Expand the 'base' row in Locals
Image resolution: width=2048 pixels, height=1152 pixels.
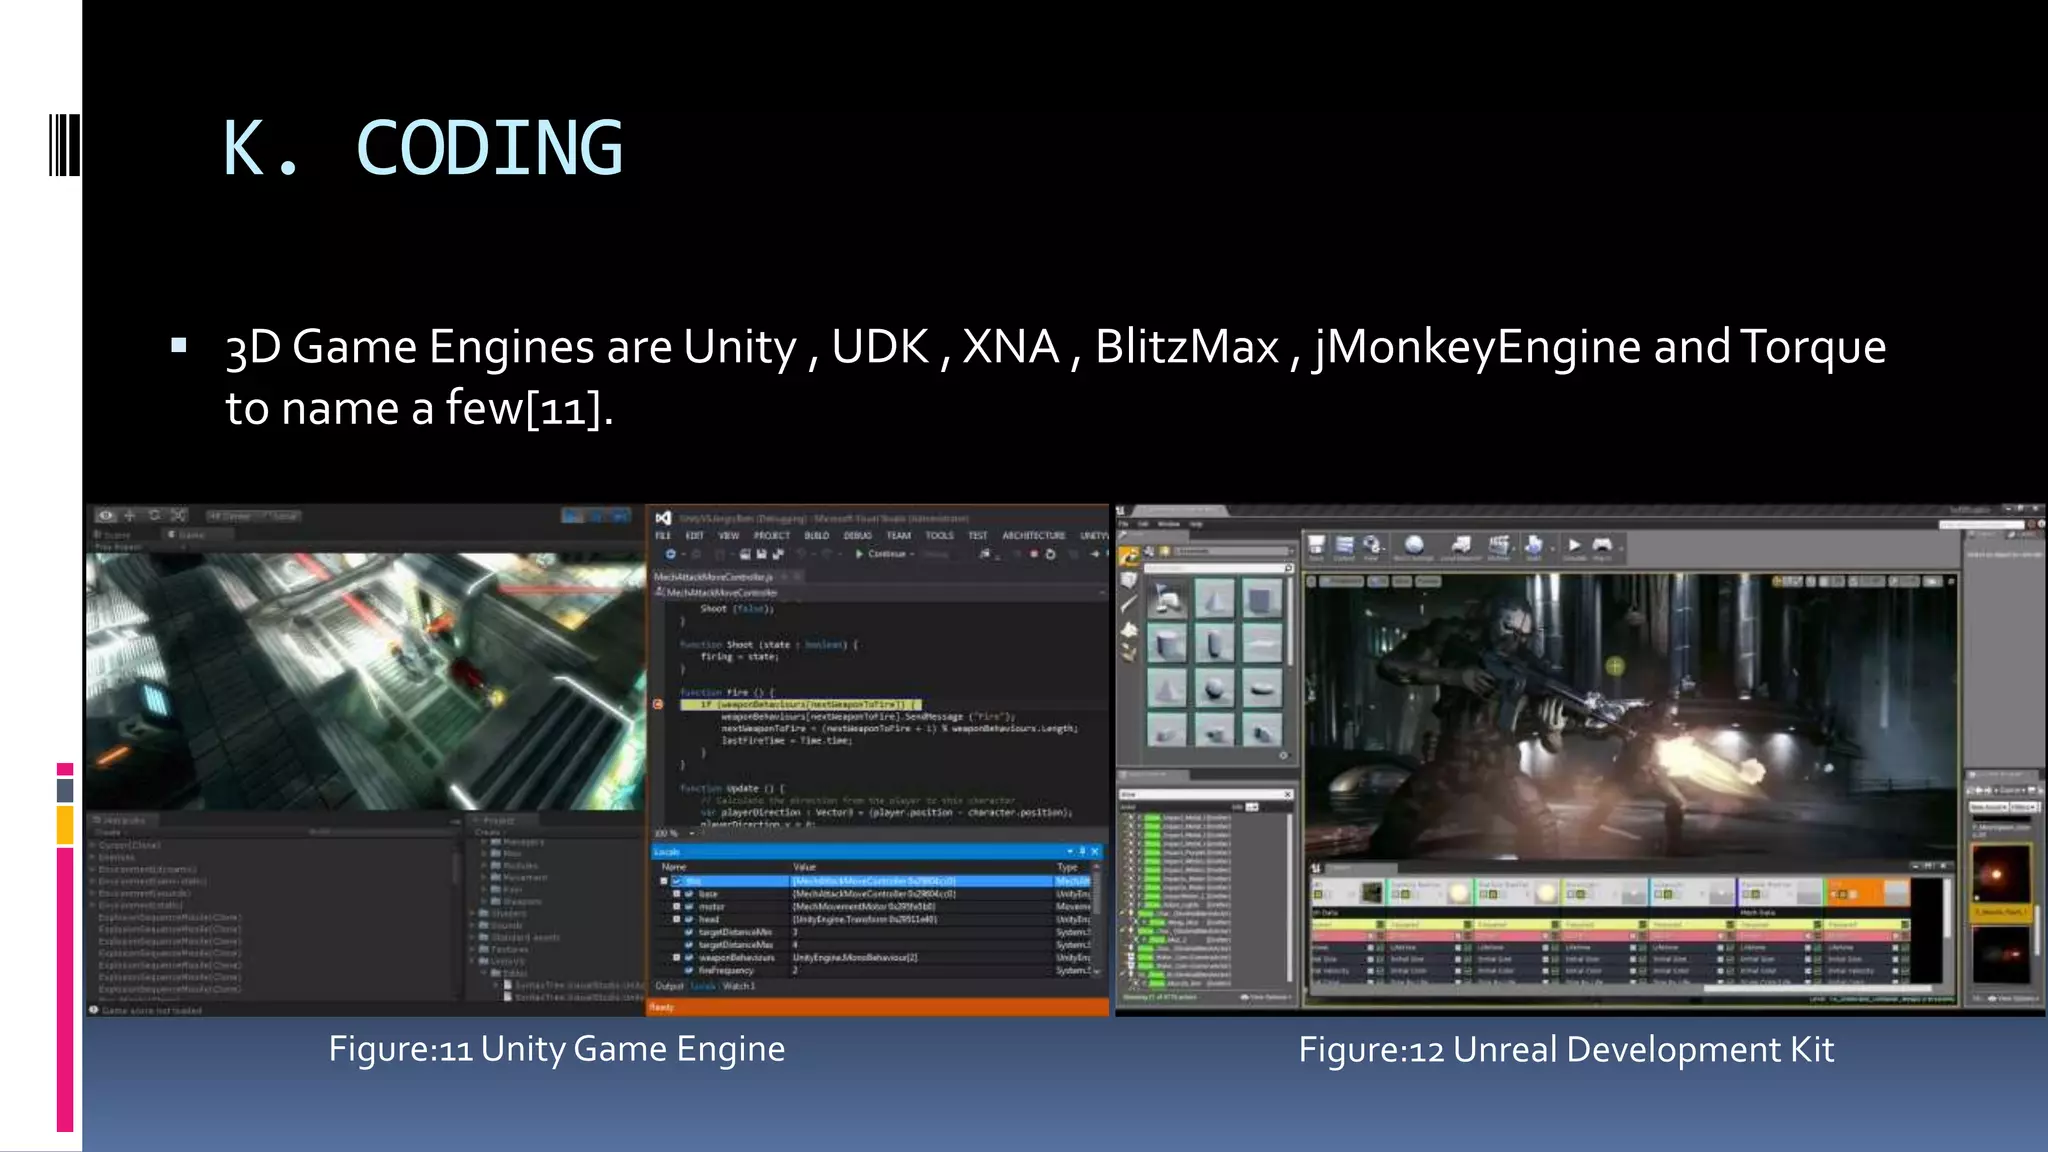coord(677,894)
